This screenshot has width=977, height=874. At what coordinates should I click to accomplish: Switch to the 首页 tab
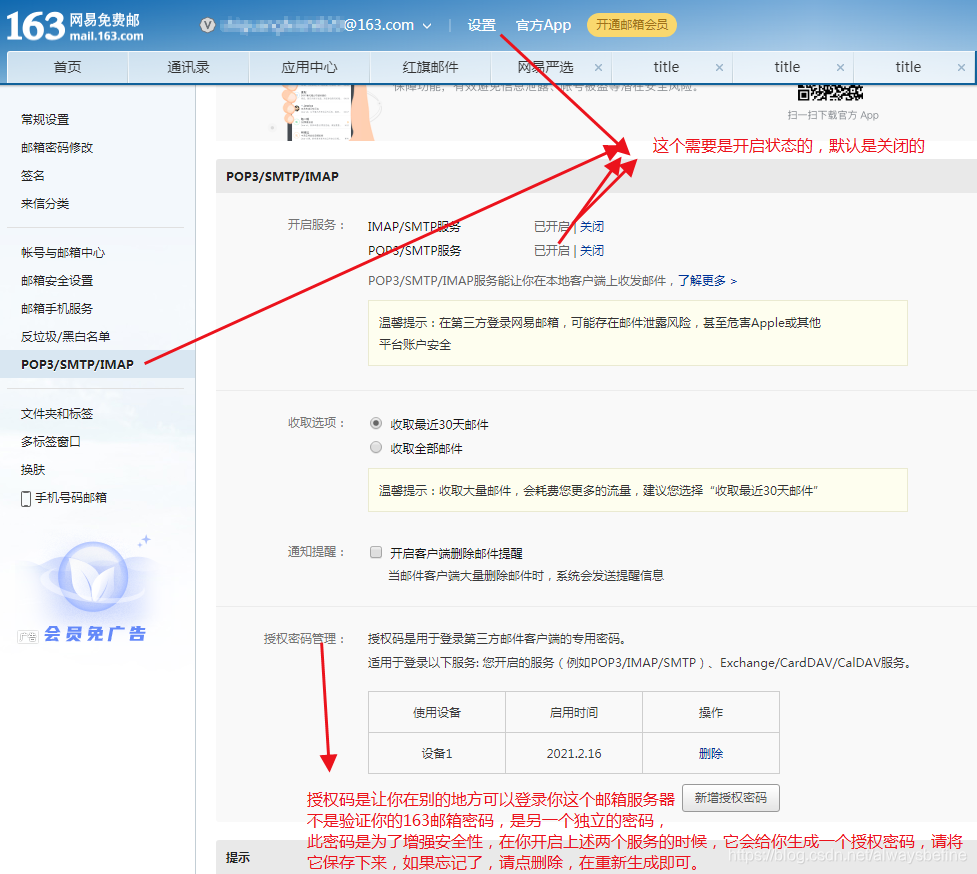tap(67, 67)
